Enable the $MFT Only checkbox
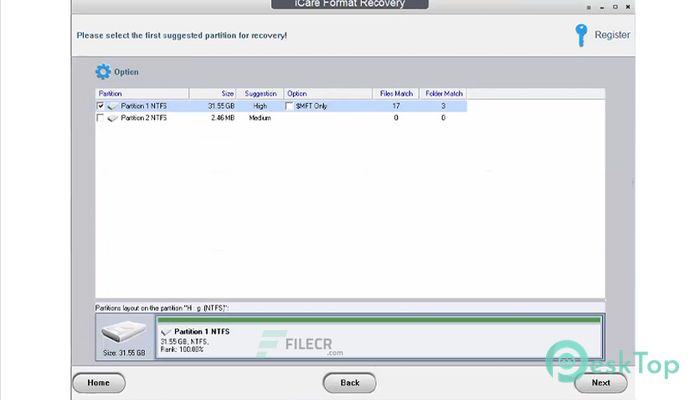700x400 pixels. pyautogui.click(x=289, y=106)
